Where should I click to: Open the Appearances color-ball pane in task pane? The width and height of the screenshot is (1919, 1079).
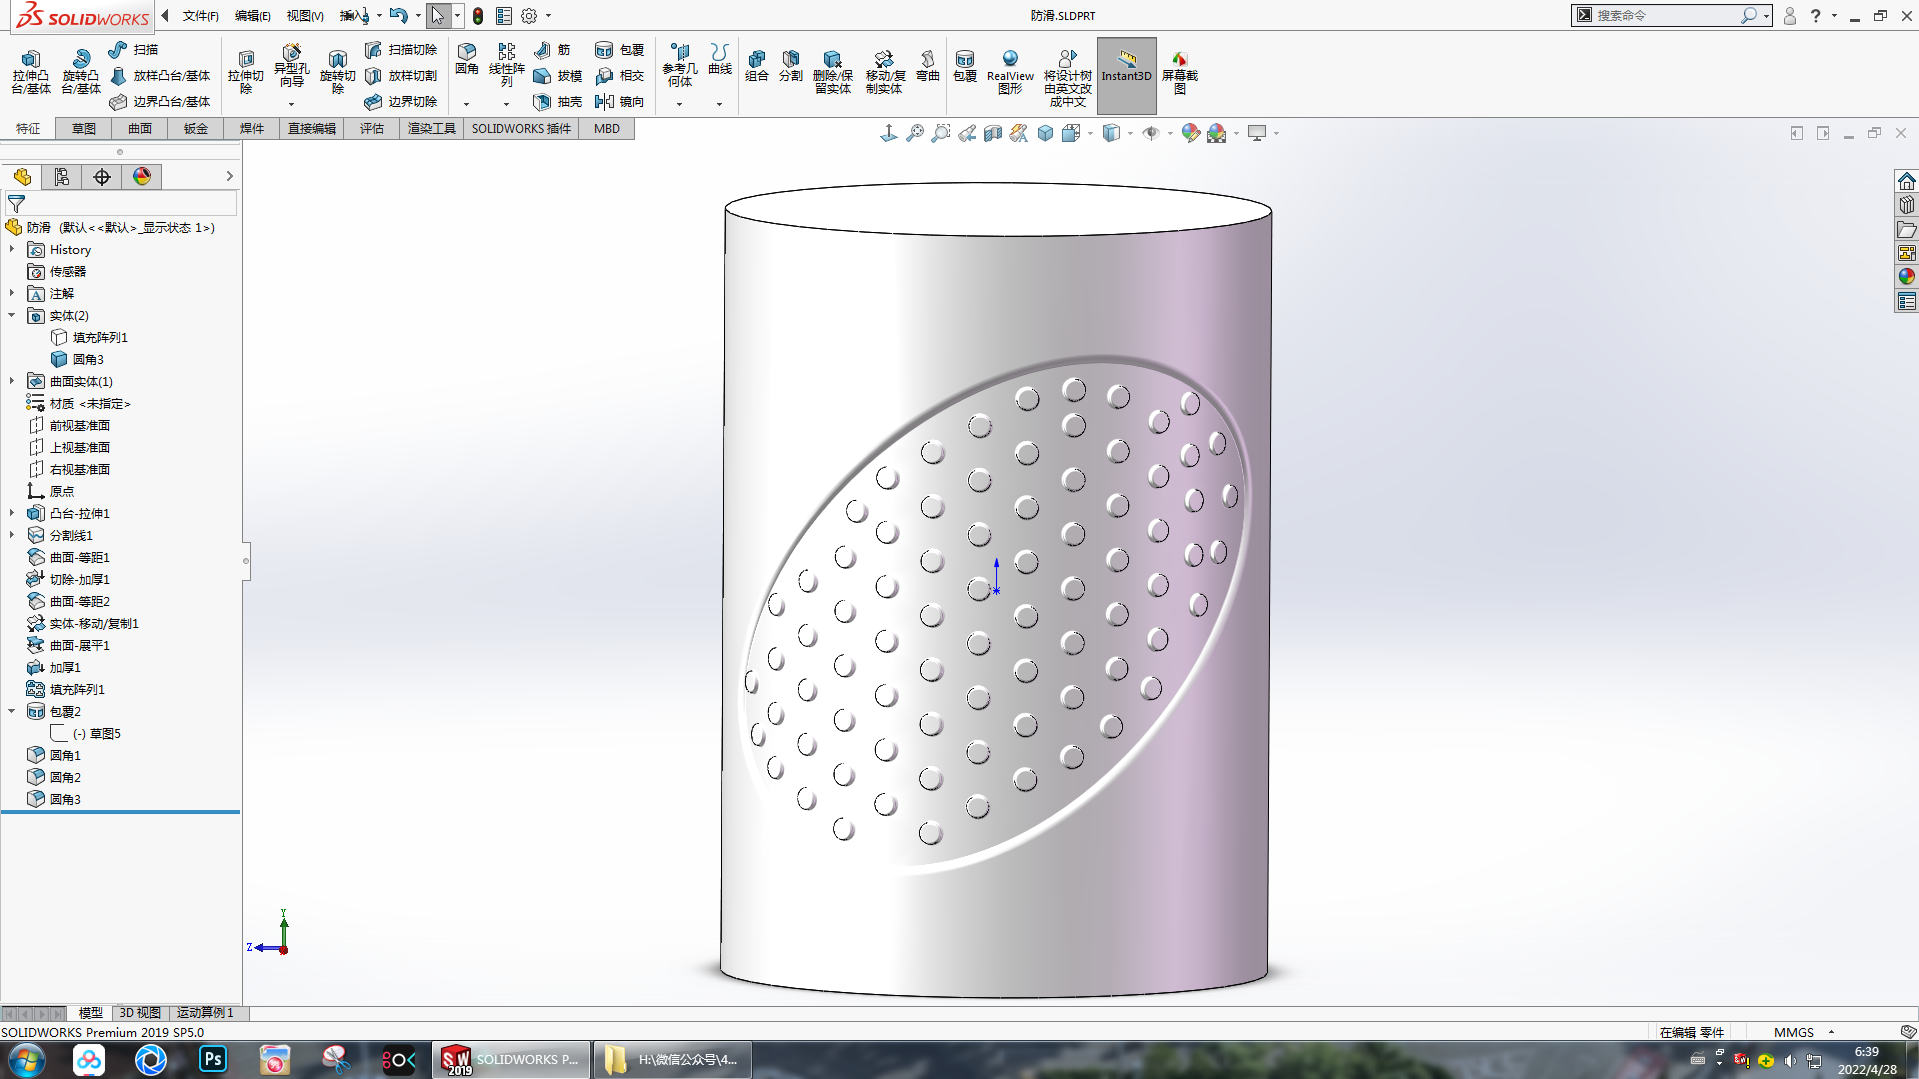[1907, 277]
